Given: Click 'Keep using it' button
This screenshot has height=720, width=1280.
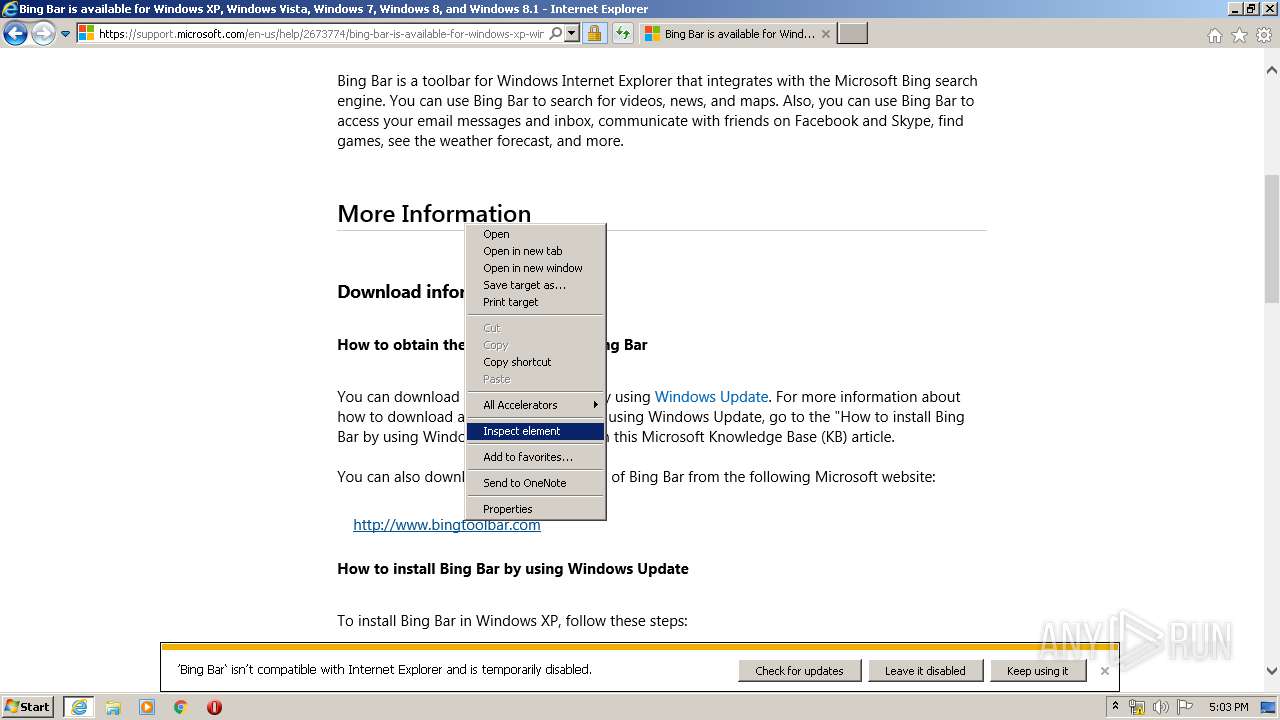Looking at the screenshot, I should coord(1037,671).
